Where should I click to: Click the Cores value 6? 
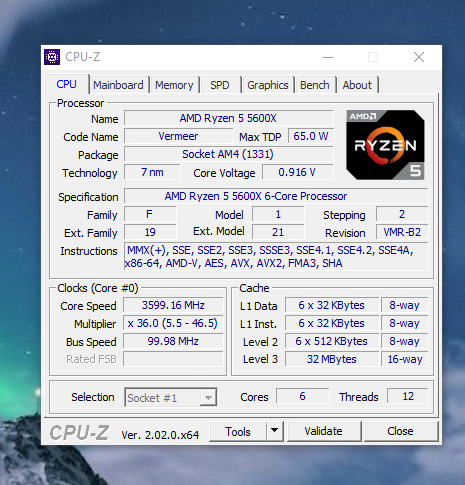pyautogui.click(x=303, y=396)
